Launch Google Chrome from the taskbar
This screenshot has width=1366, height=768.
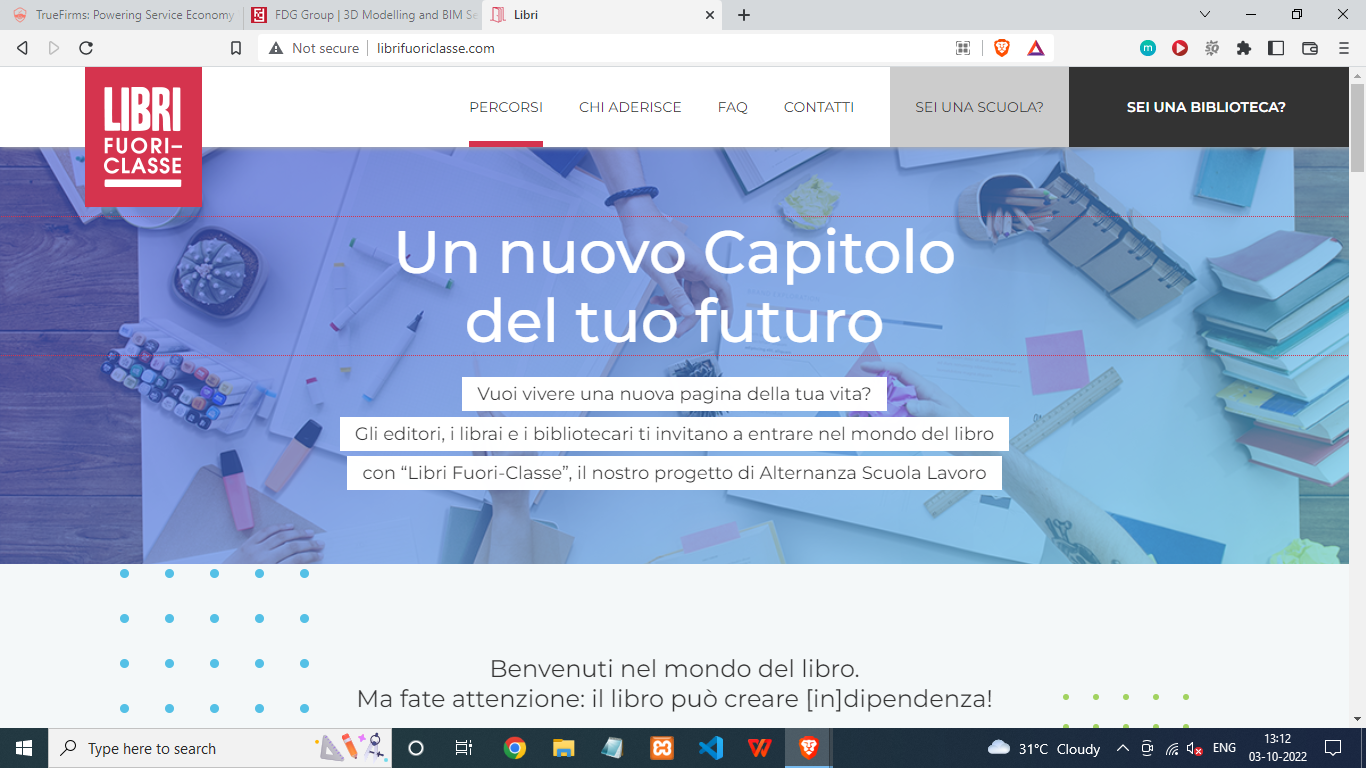(x=515, y=748)
